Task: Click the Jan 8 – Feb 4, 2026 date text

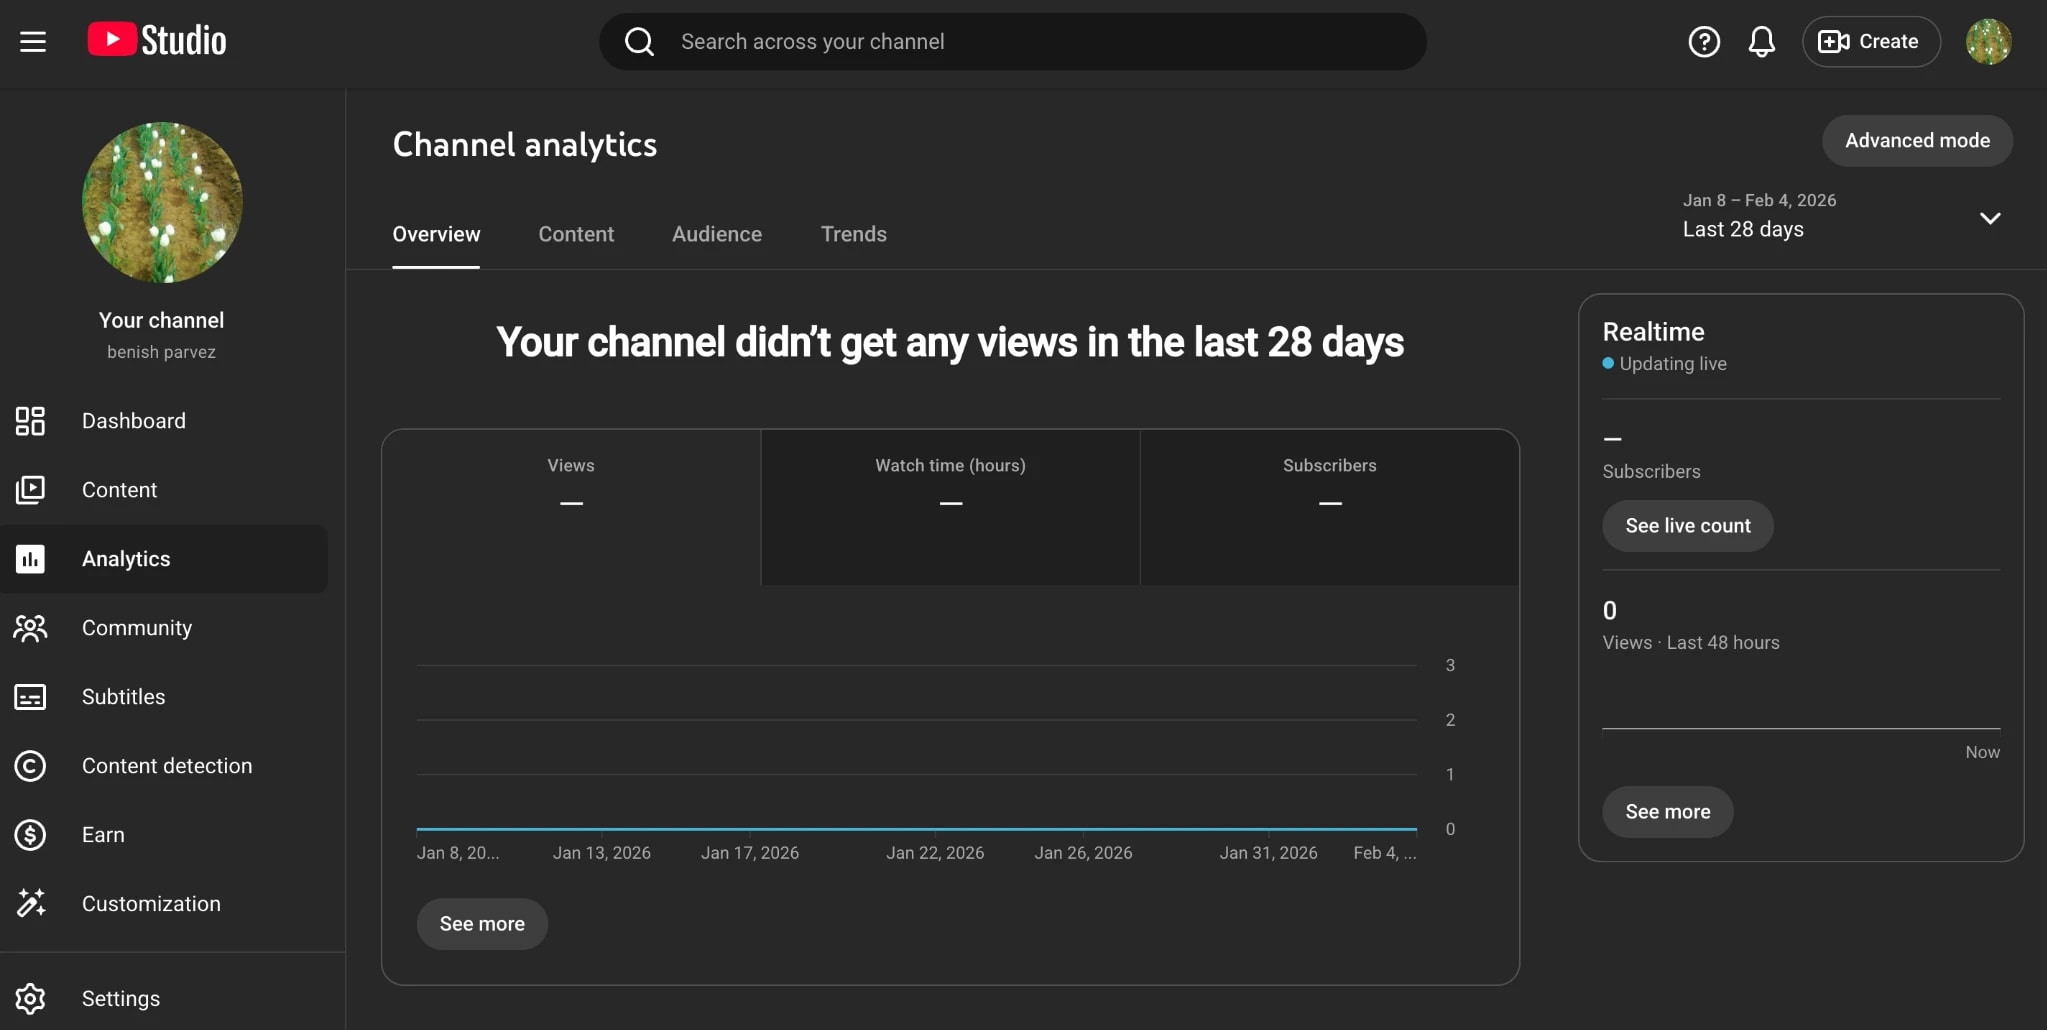Action: tap(1759, 200)
